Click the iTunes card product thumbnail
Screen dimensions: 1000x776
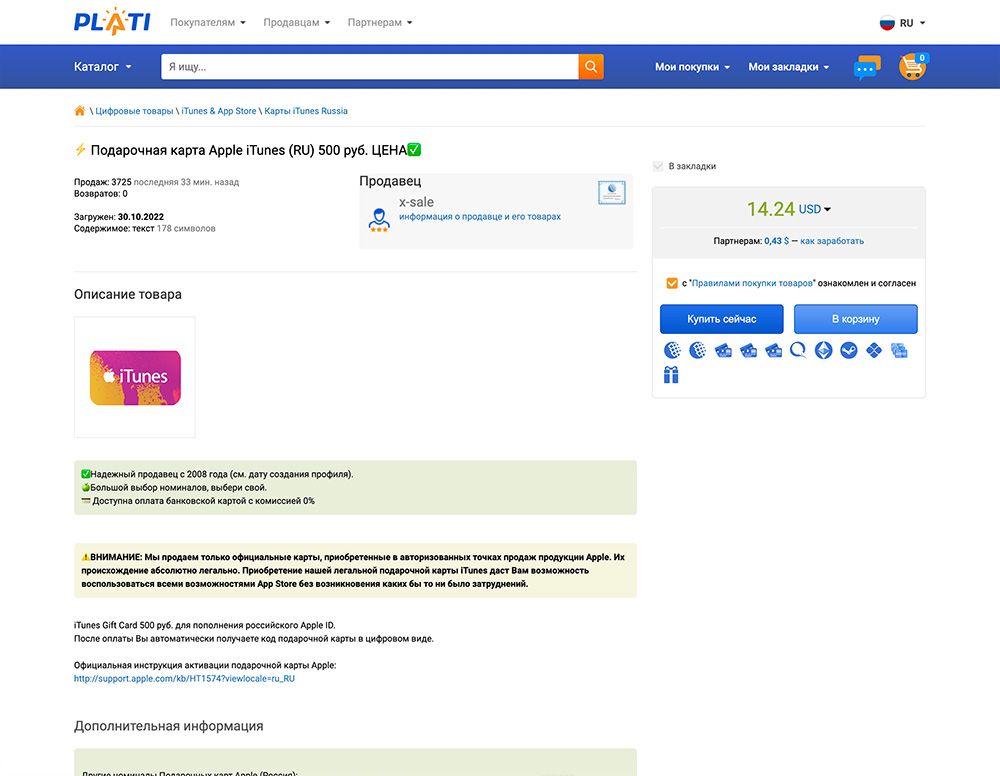click(x=135, y=377)
